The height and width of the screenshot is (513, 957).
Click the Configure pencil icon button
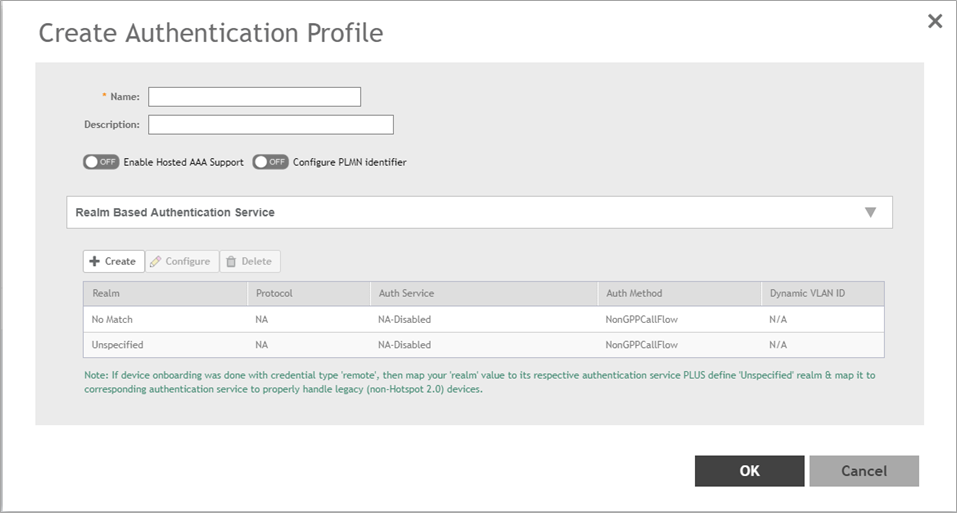click(x=181, y=261)
